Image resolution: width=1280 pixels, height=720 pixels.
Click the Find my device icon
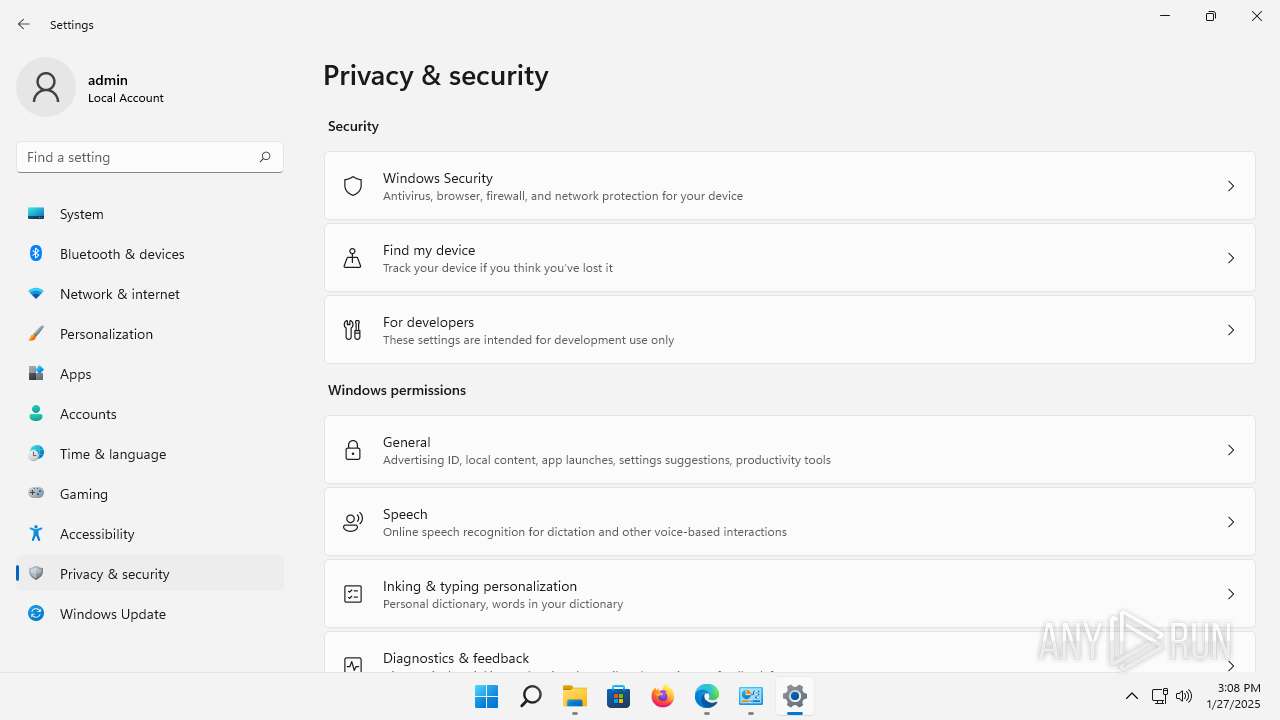(x=353, y=258)
